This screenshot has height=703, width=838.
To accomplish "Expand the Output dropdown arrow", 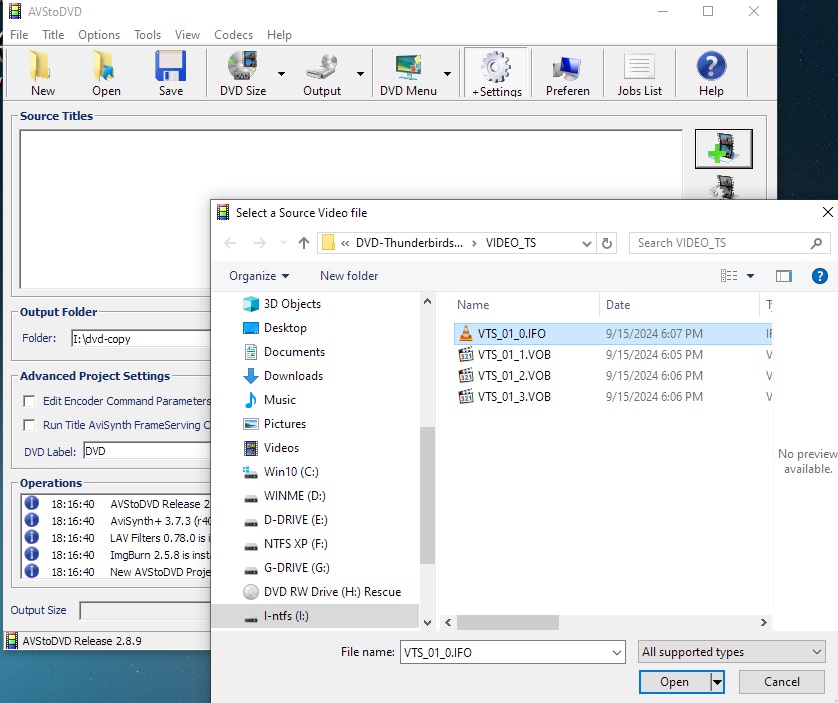I will tap(360, 74).
